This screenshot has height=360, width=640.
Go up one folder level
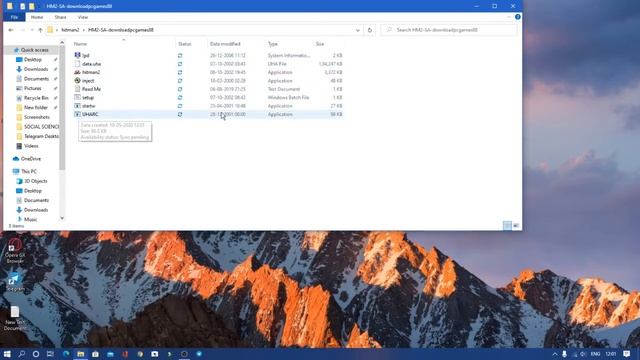click(x=40, y=30)
